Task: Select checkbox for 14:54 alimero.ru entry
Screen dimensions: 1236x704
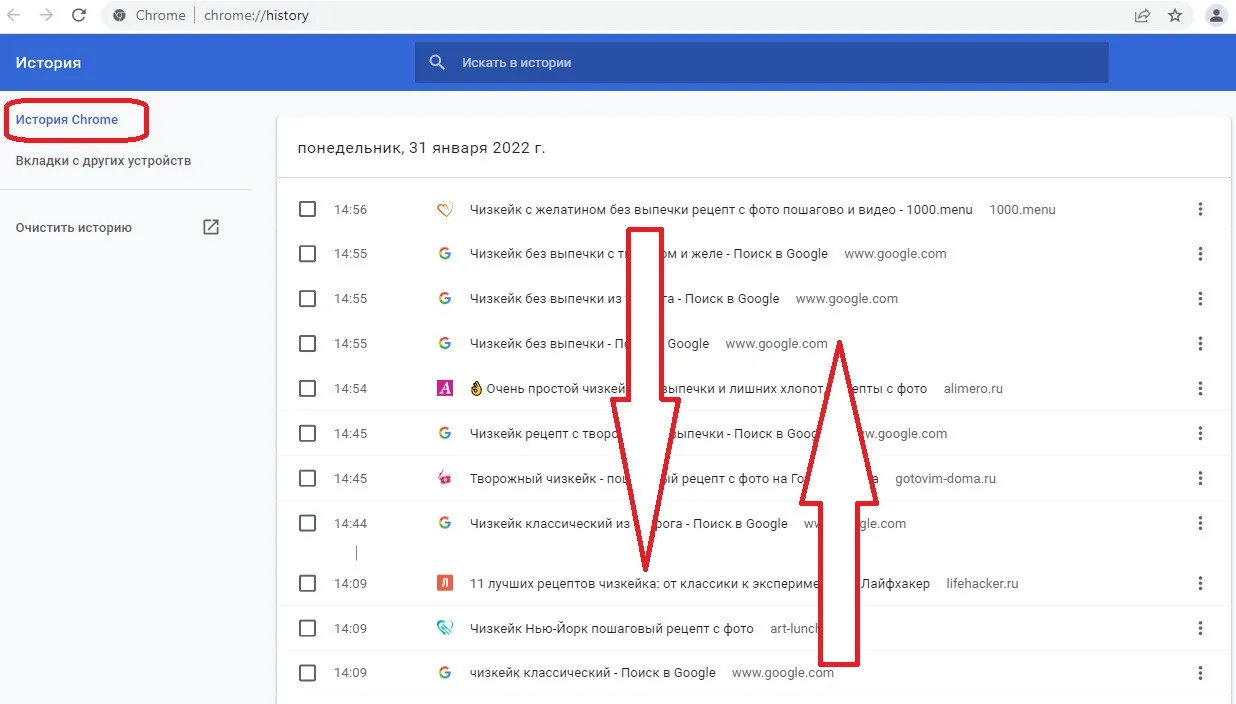Action: [x=307, y=388]
